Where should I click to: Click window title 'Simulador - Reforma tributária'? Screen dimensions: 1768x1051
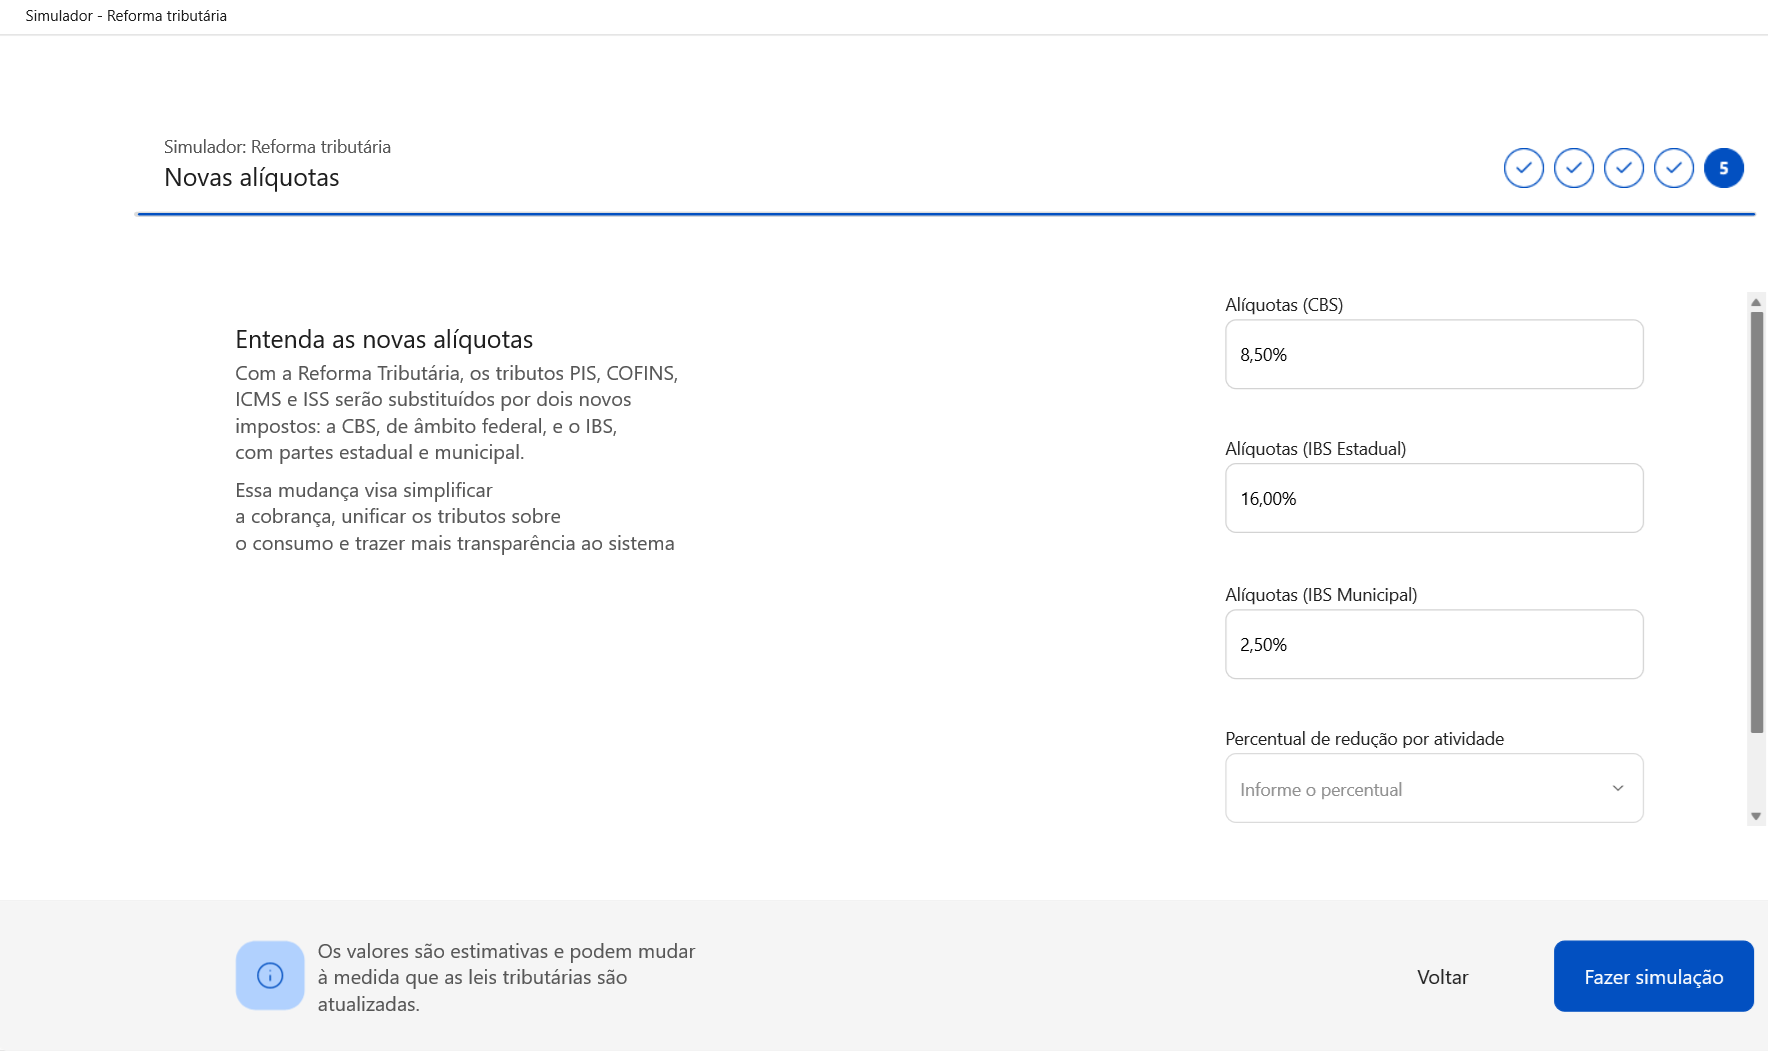(126, 16)
